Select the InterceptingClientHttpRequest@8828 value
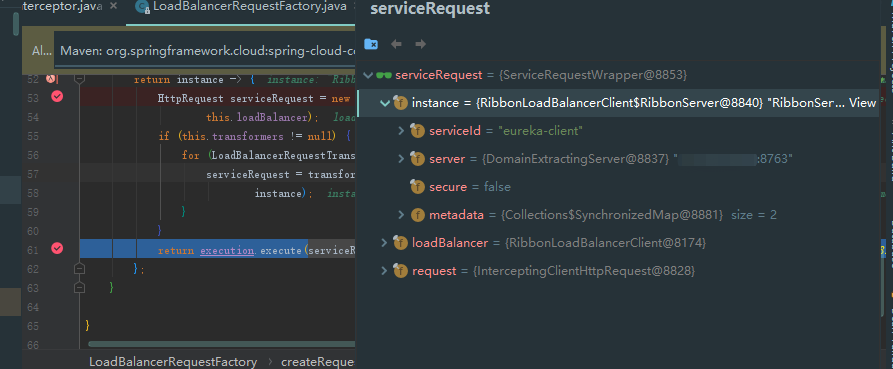Viewport: 893px width, 369px height. tap(584, 271)
